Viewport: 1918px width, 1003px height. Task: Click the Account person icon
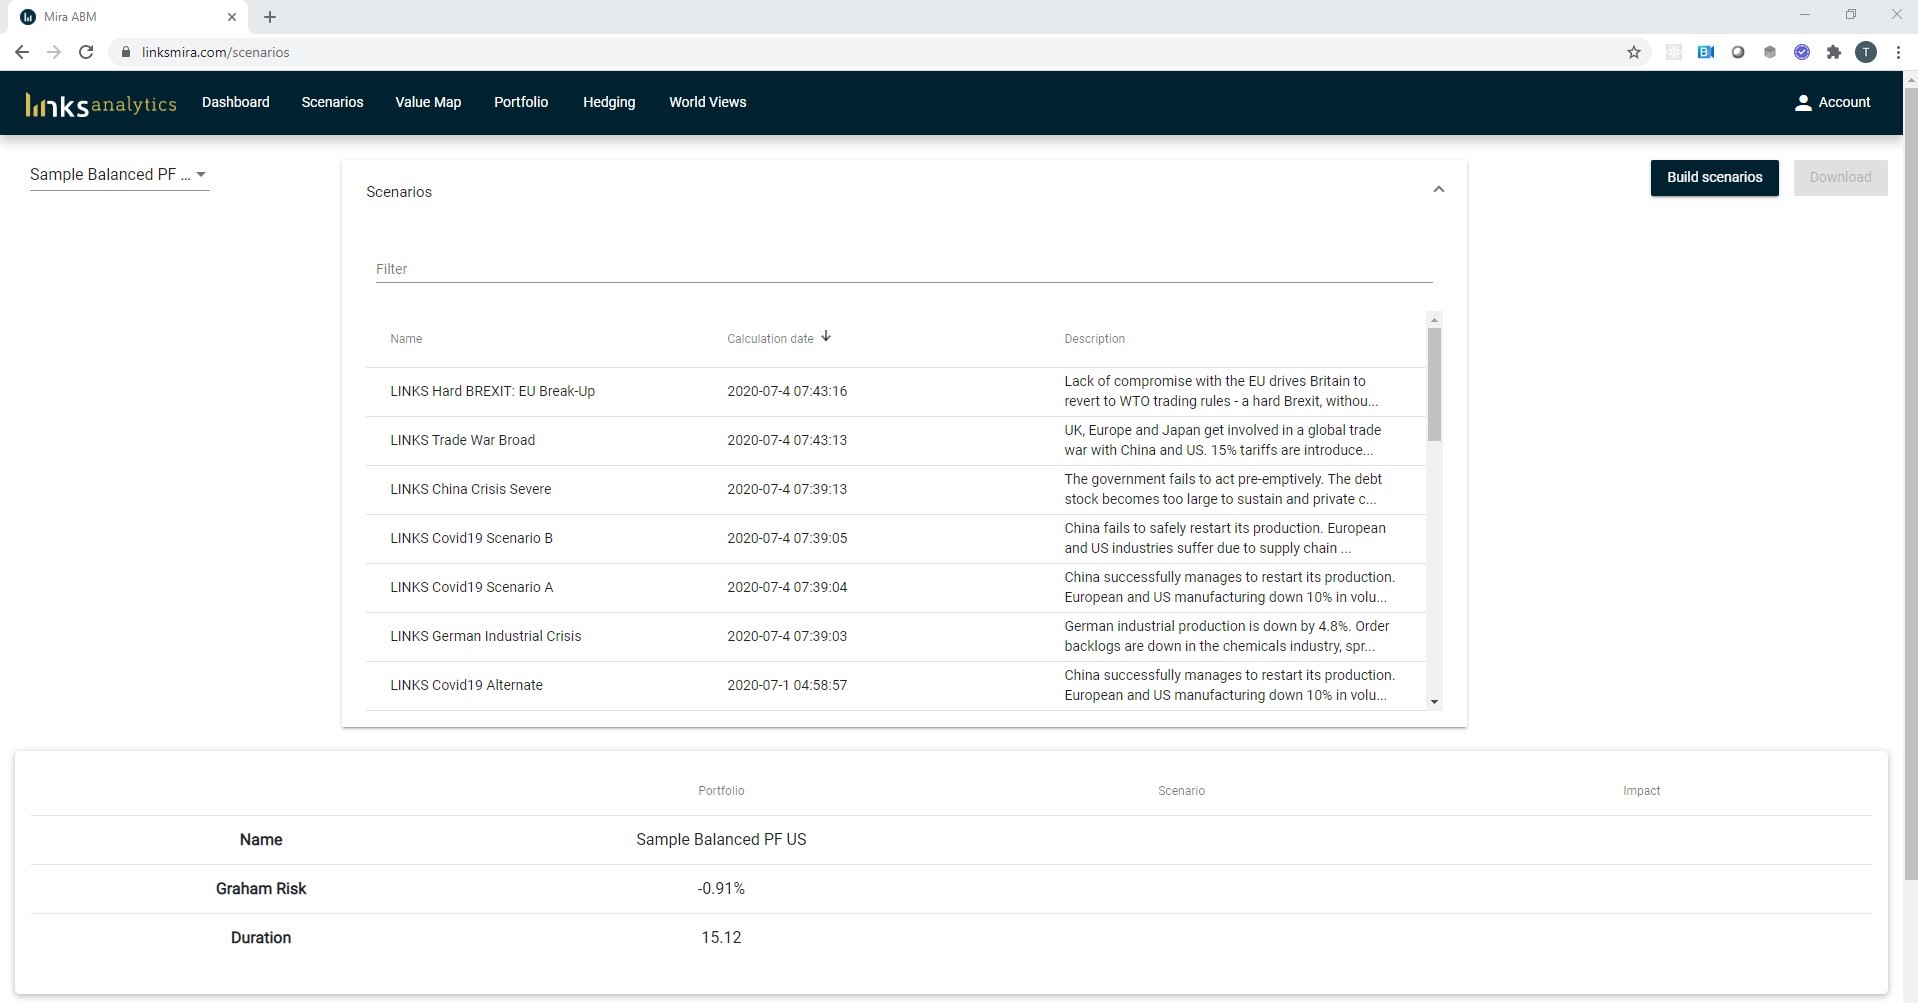coord(1803,102)
